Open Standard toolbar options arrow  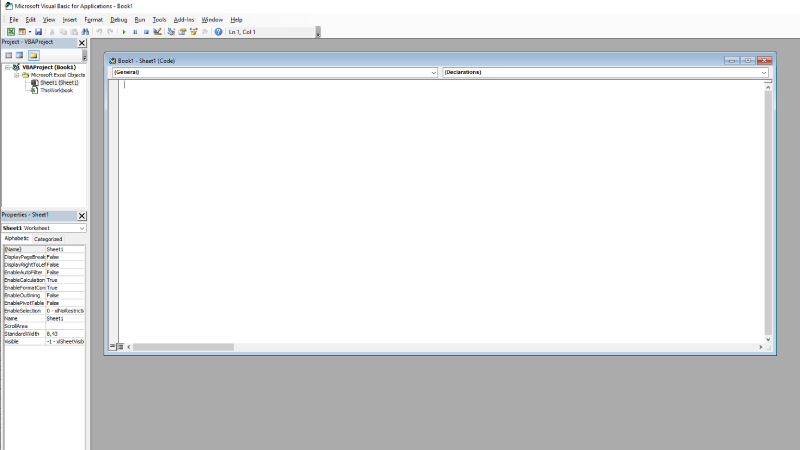click(318, 33)
